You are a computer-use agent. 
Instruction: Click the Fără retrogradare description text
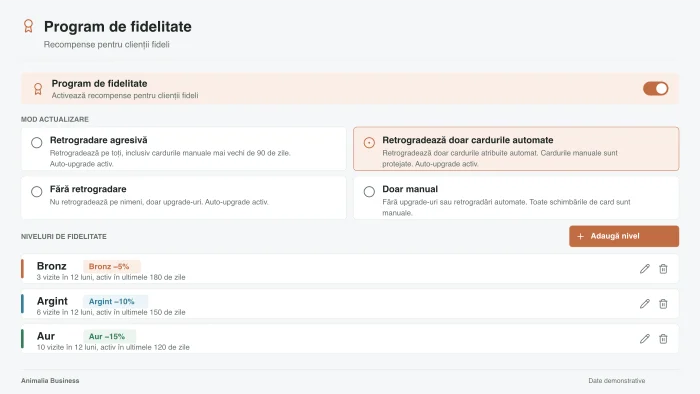tap(159, 202)
